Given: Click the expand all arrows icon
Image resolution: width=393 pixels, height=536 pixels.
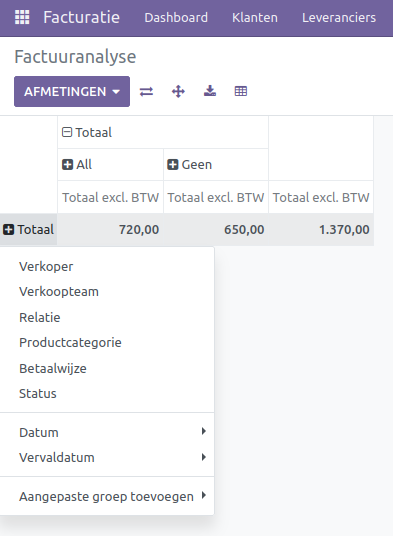Looking at the screenshot, I should 178,92.
